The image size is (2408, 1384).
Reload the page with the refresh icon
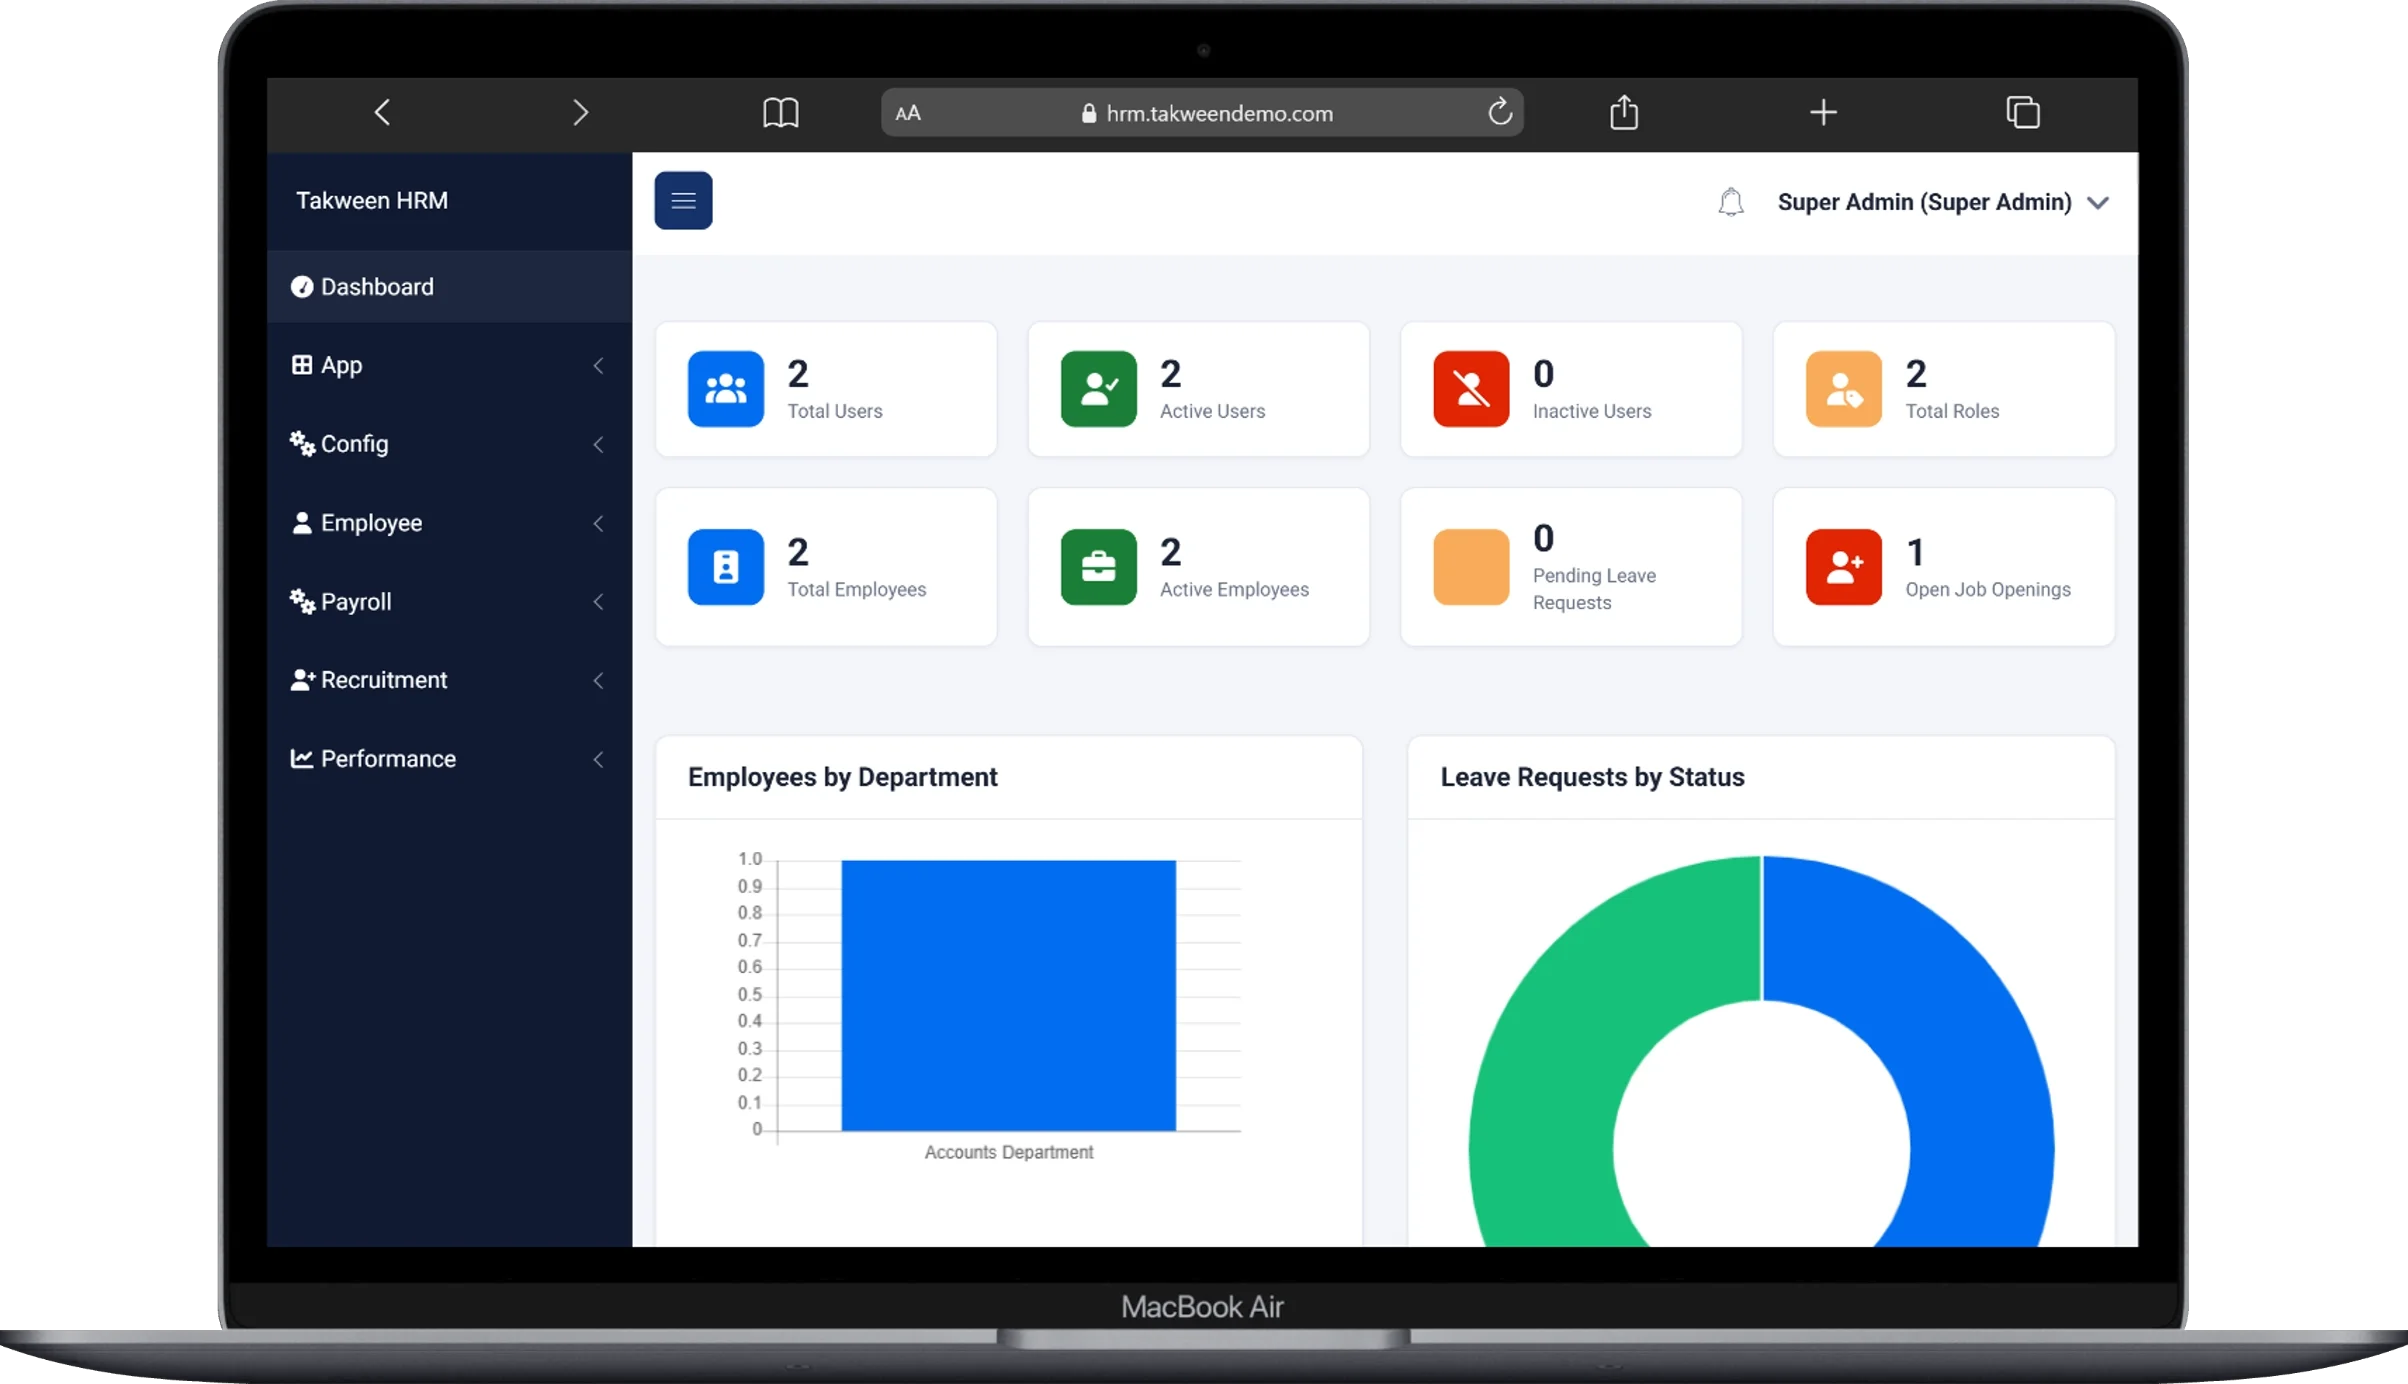(x=1499, y=112)
